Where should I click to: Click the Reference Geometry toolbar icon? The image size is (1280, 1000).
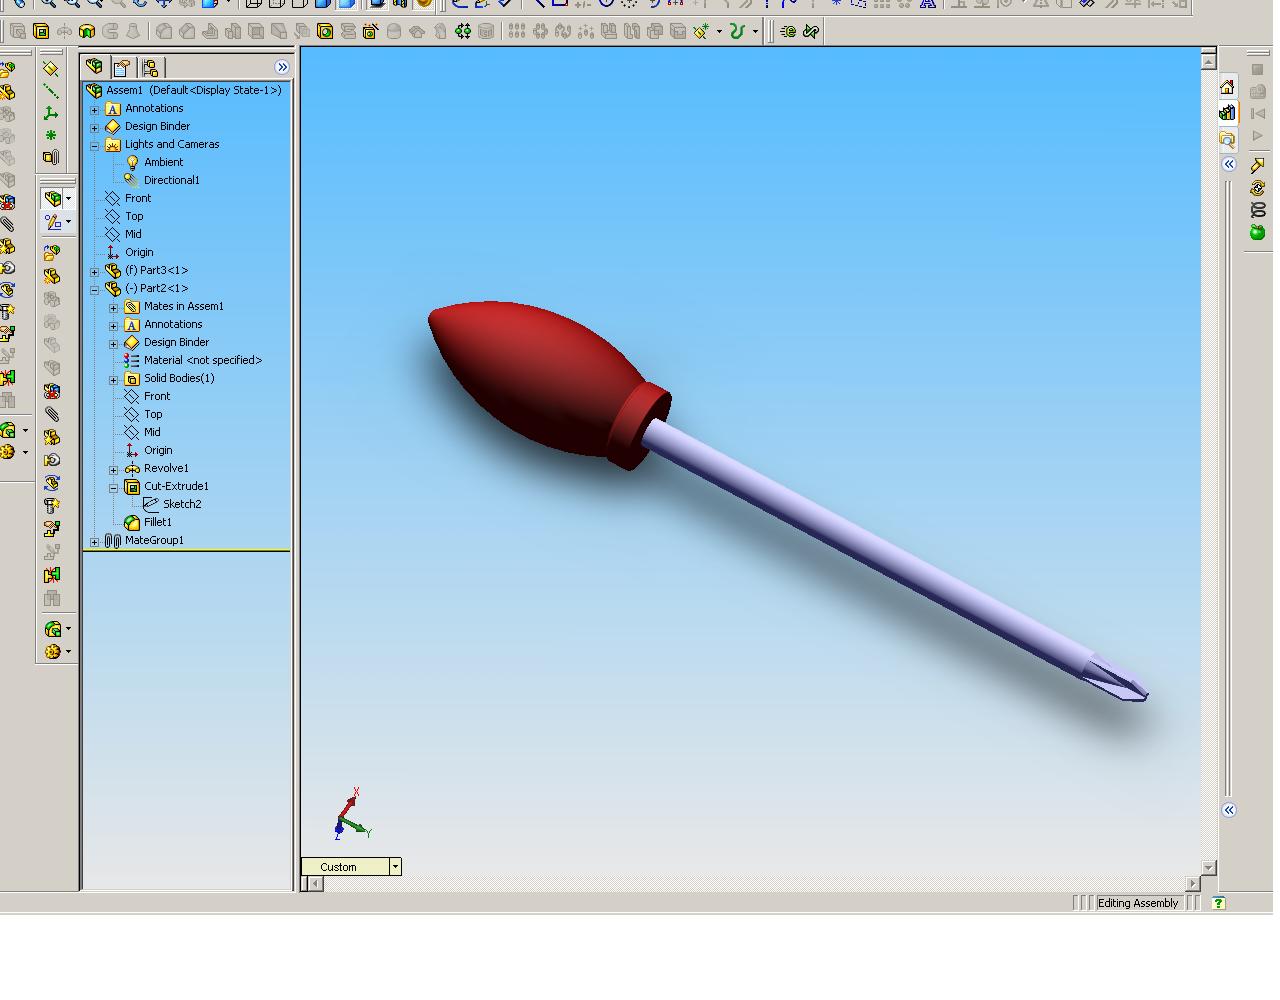[x=701, y=32]
